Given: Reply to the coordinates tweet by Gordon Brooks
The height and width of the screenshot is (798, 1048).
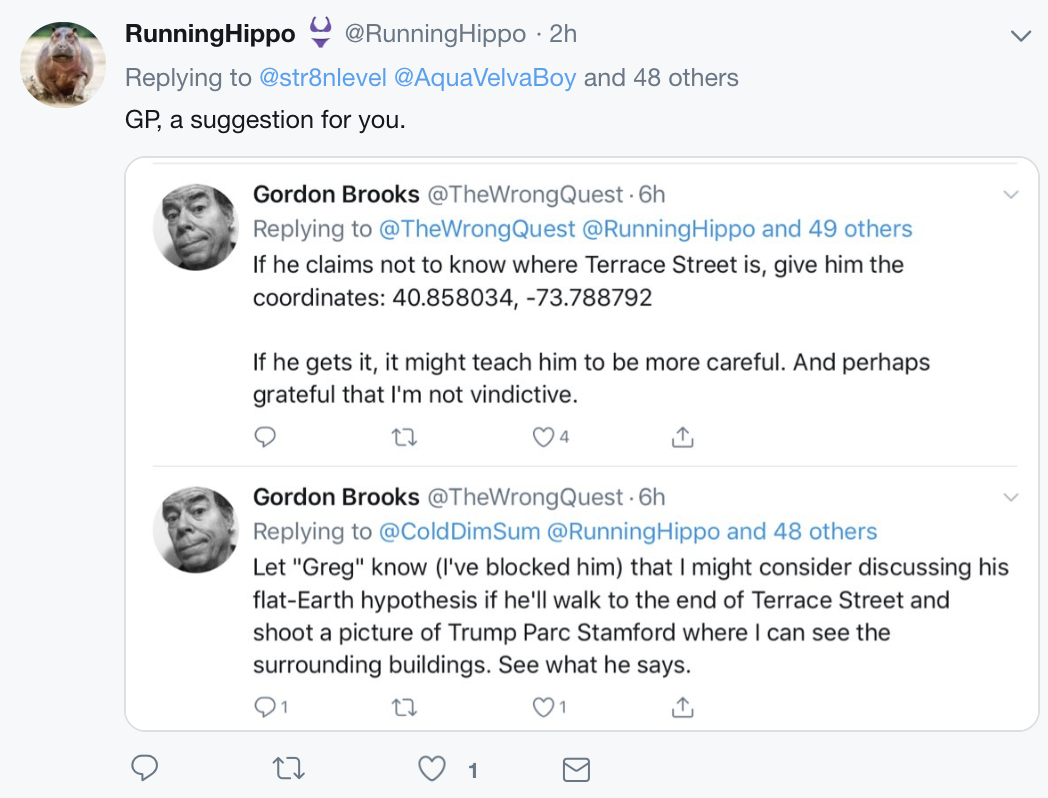Looking at the screenshot, I should 265,437.
